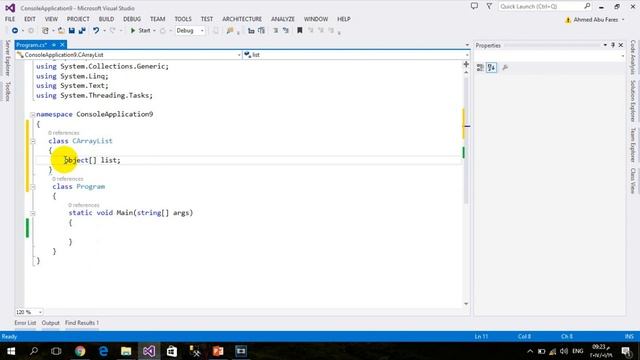640x360 pixels.
Task: Click the 0 references link above Main
Action: tap(84, 205)
